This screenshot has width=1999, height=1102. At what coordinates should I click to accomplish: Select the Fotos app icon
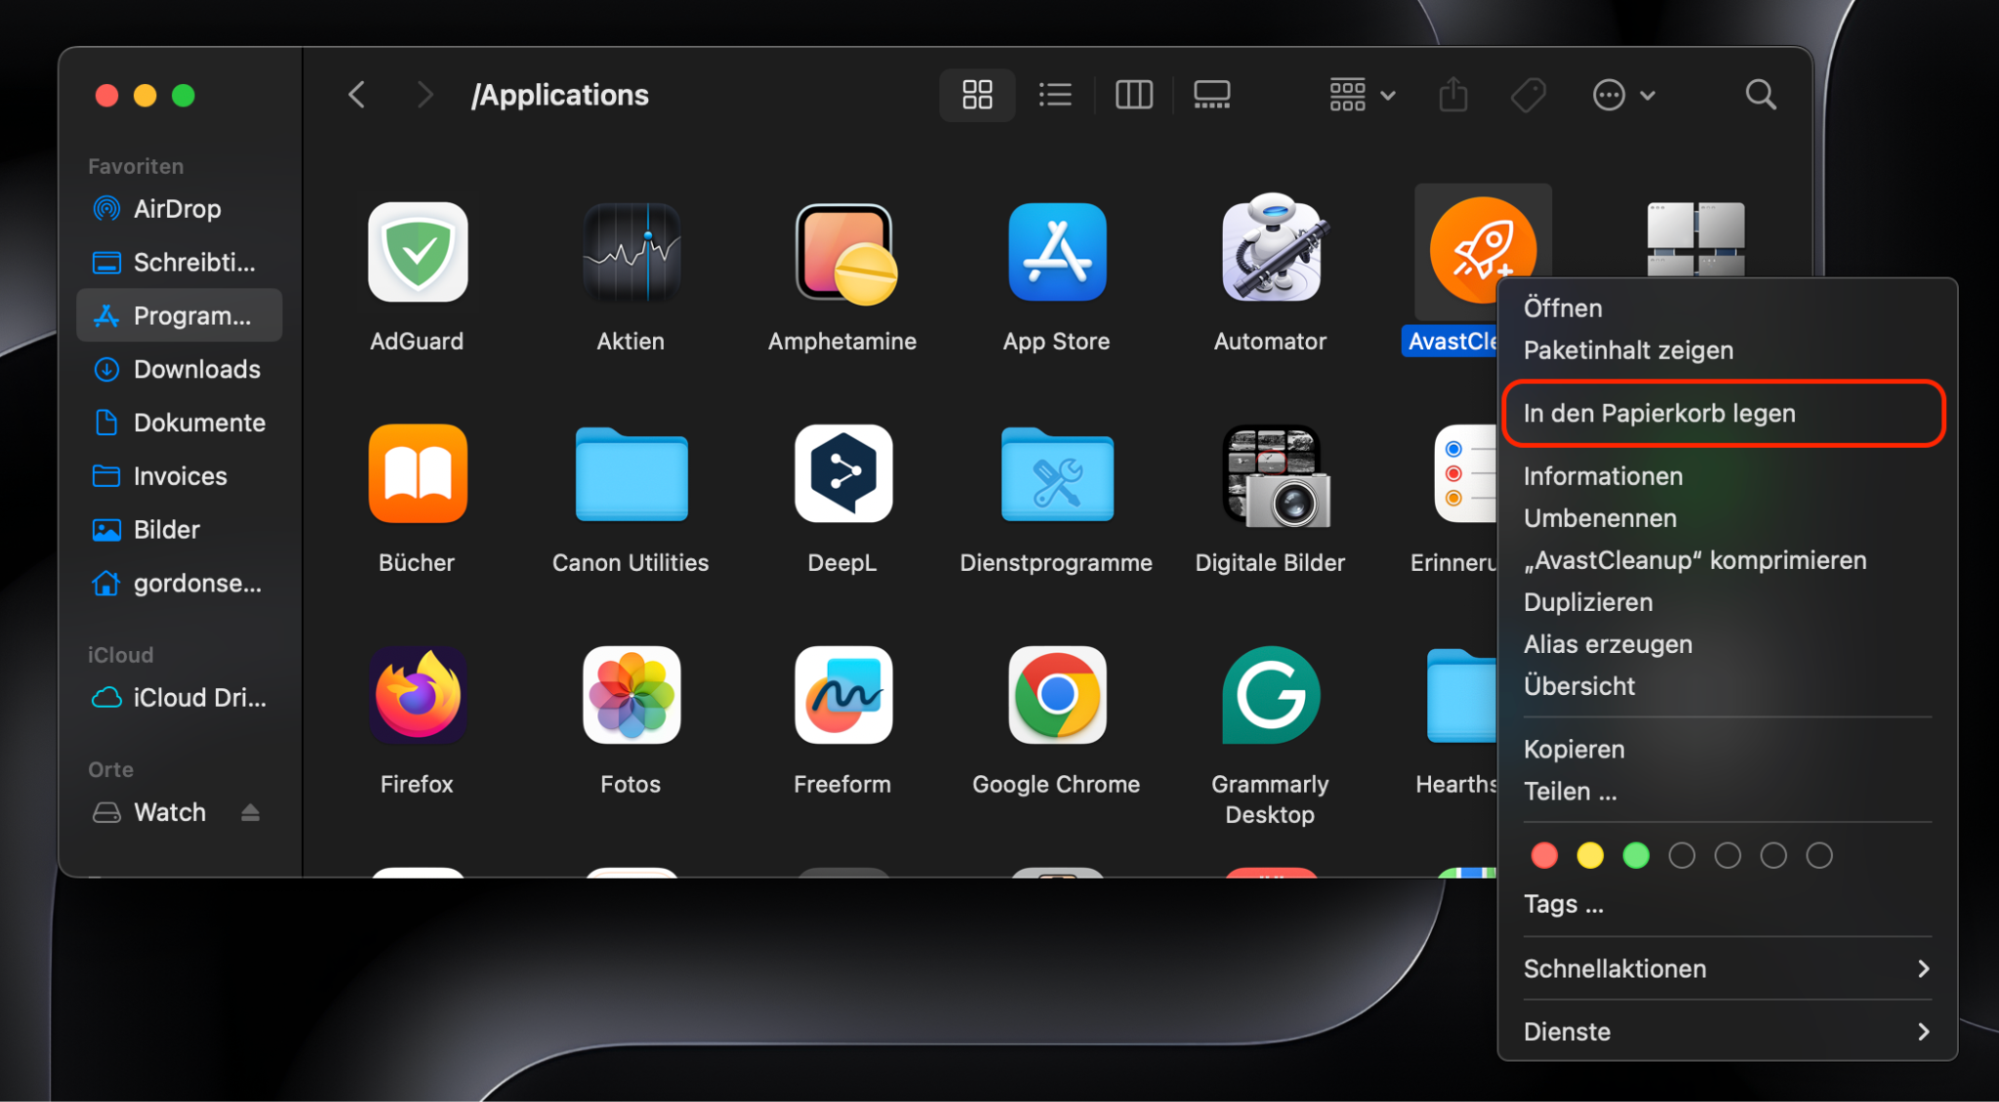631,695
